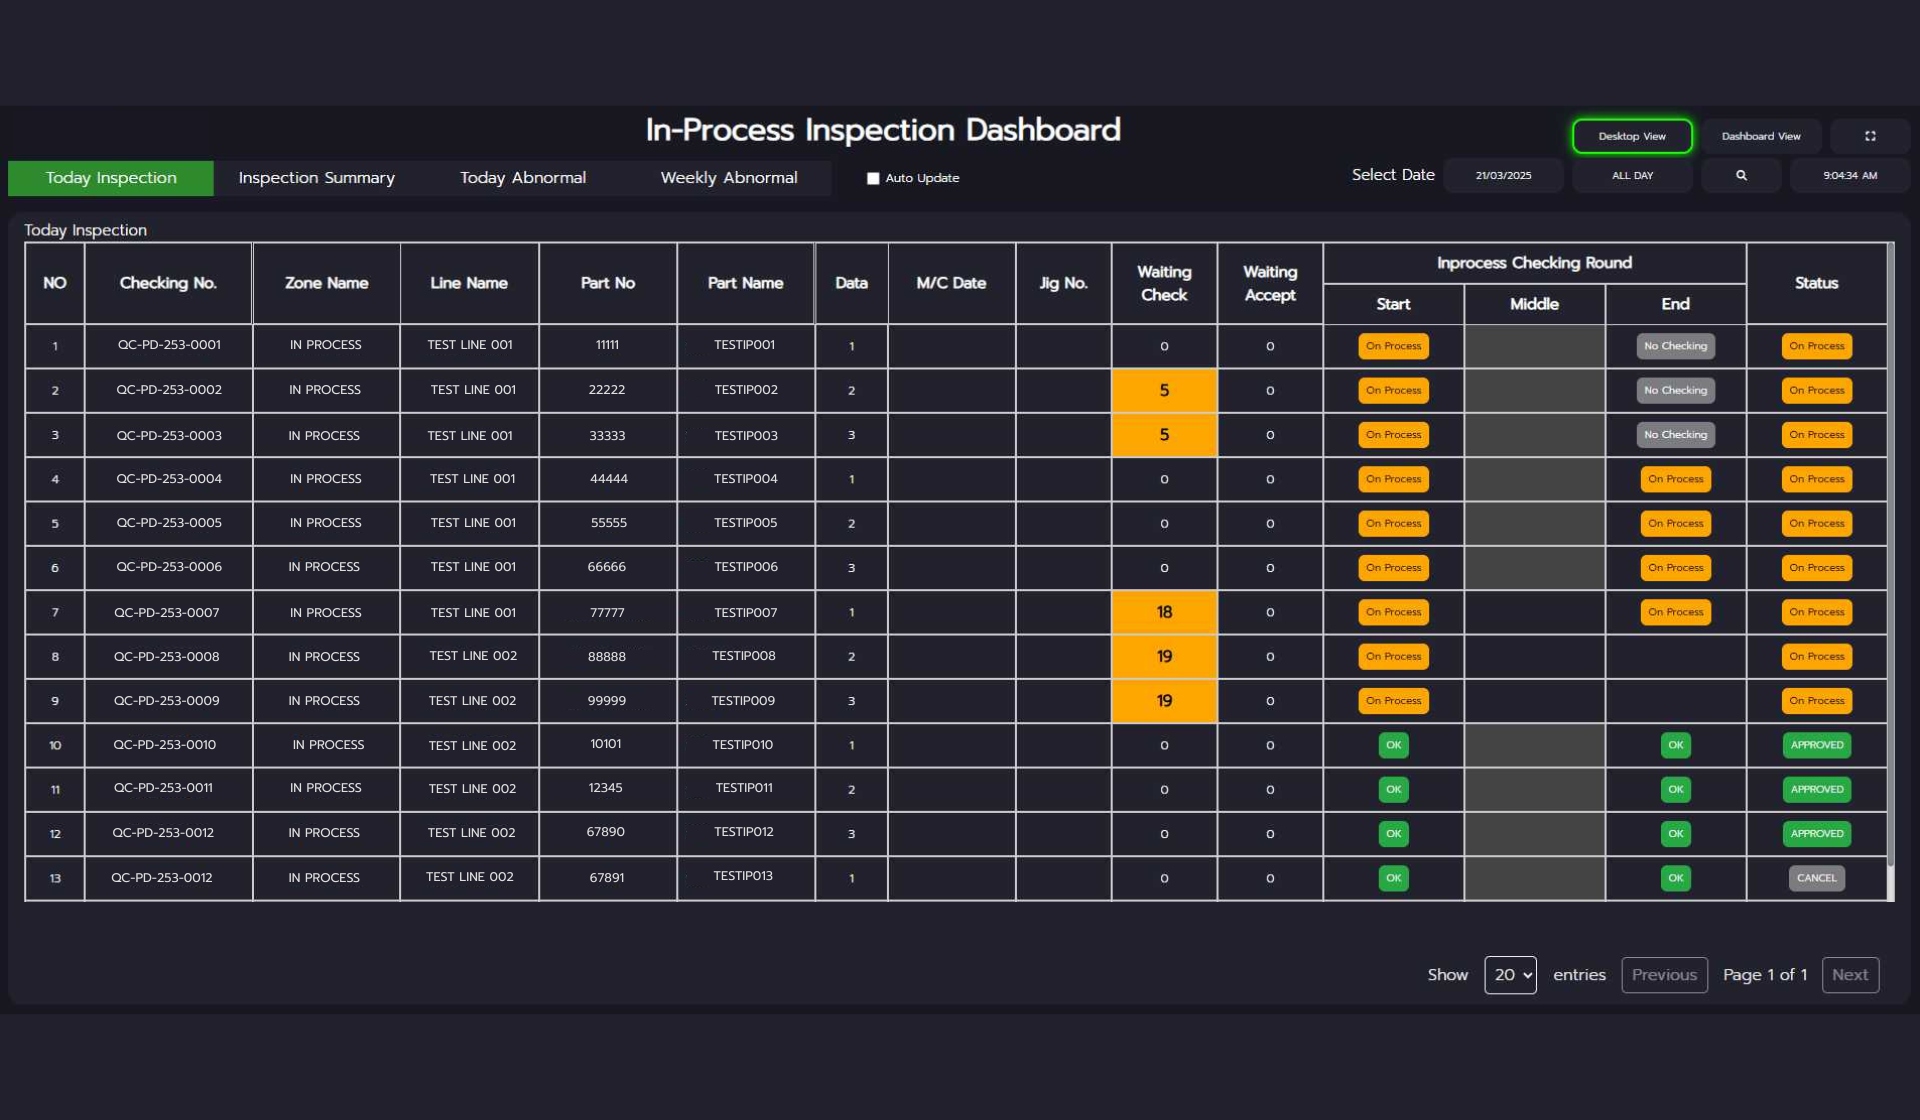1920x1120 pixels.
Task: Switch to Dashboard View mode
Action: coord(1760,136)
